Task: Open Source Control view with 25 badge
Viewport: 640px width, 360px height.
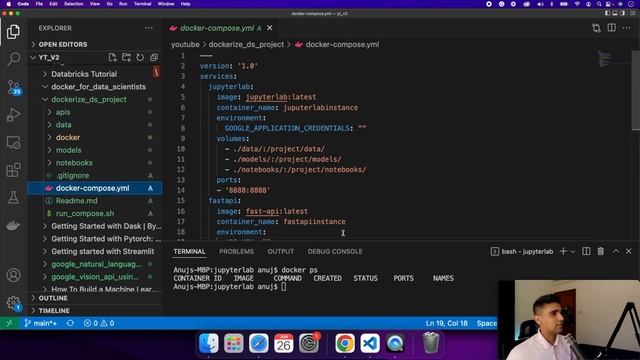Action: (x=13, y=87)
